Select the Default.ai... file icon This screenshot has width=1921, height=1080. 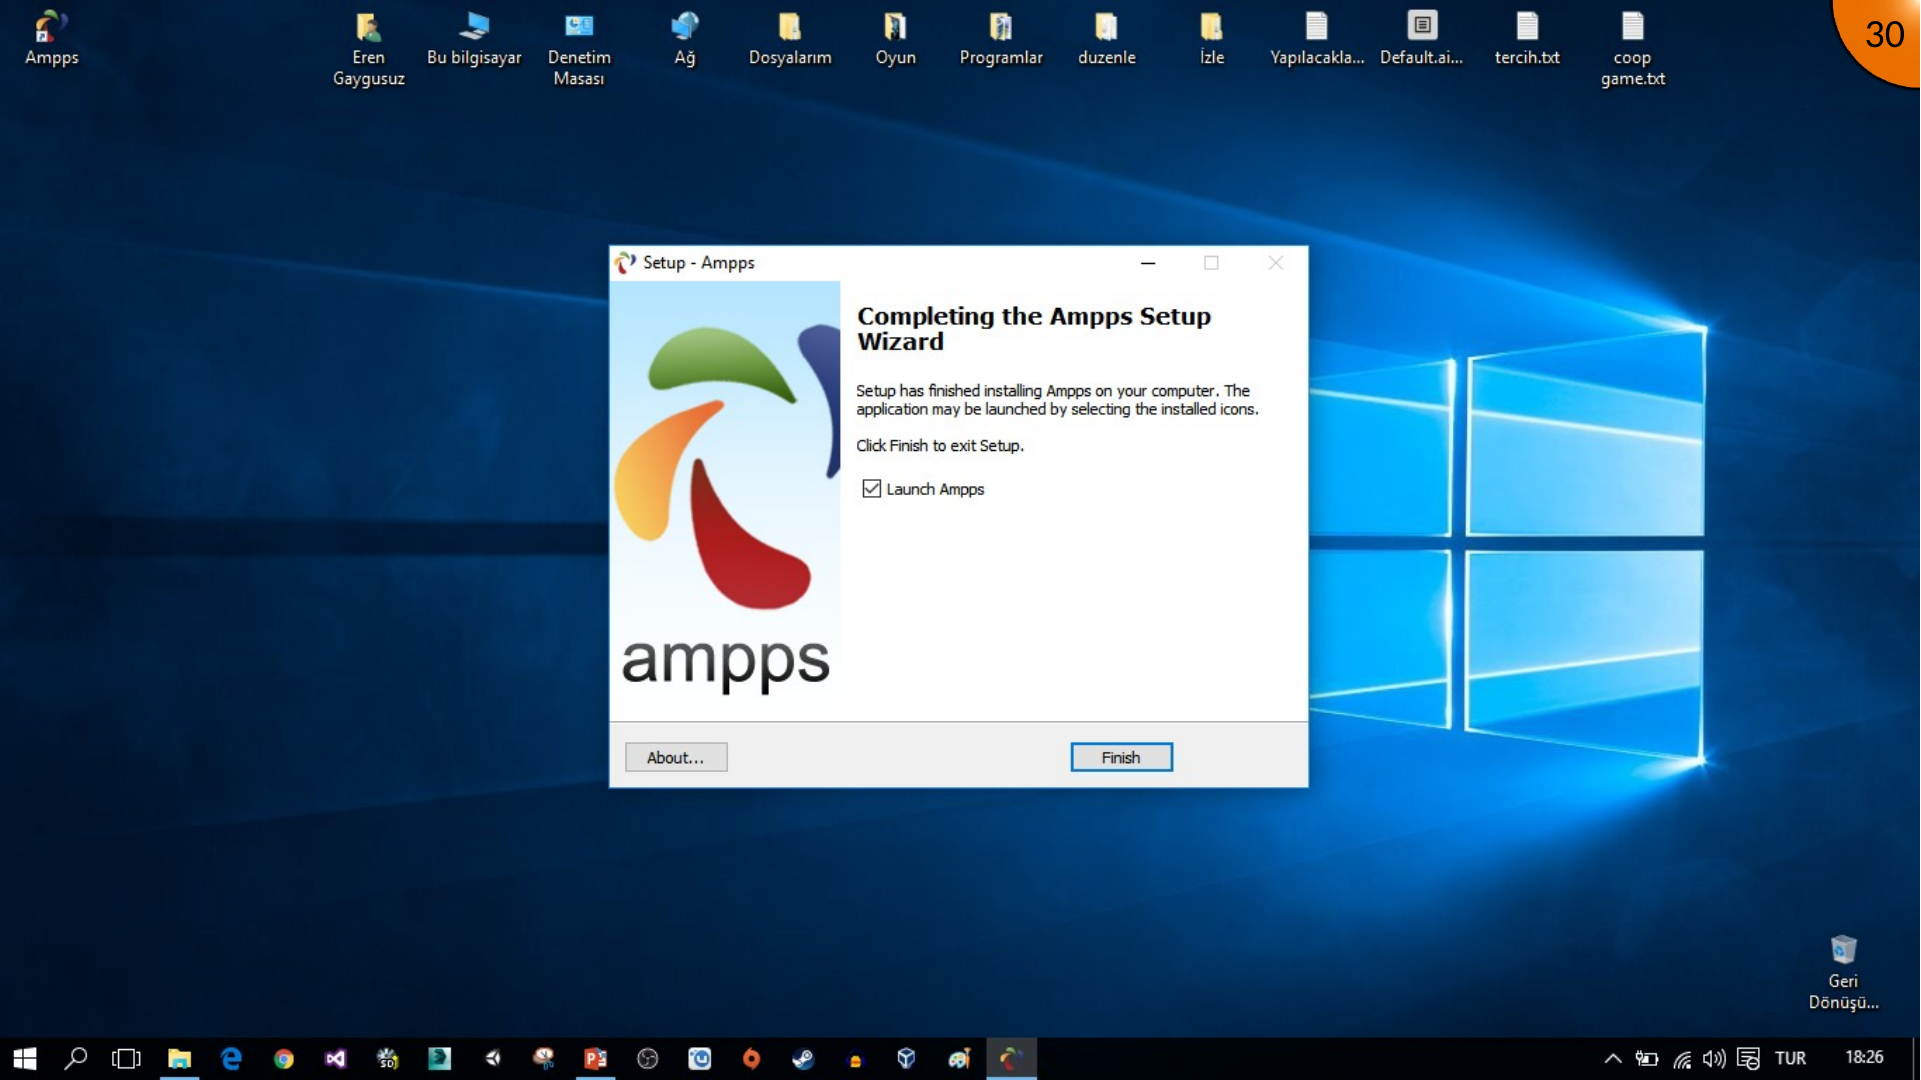click(x=1422, y=39)
